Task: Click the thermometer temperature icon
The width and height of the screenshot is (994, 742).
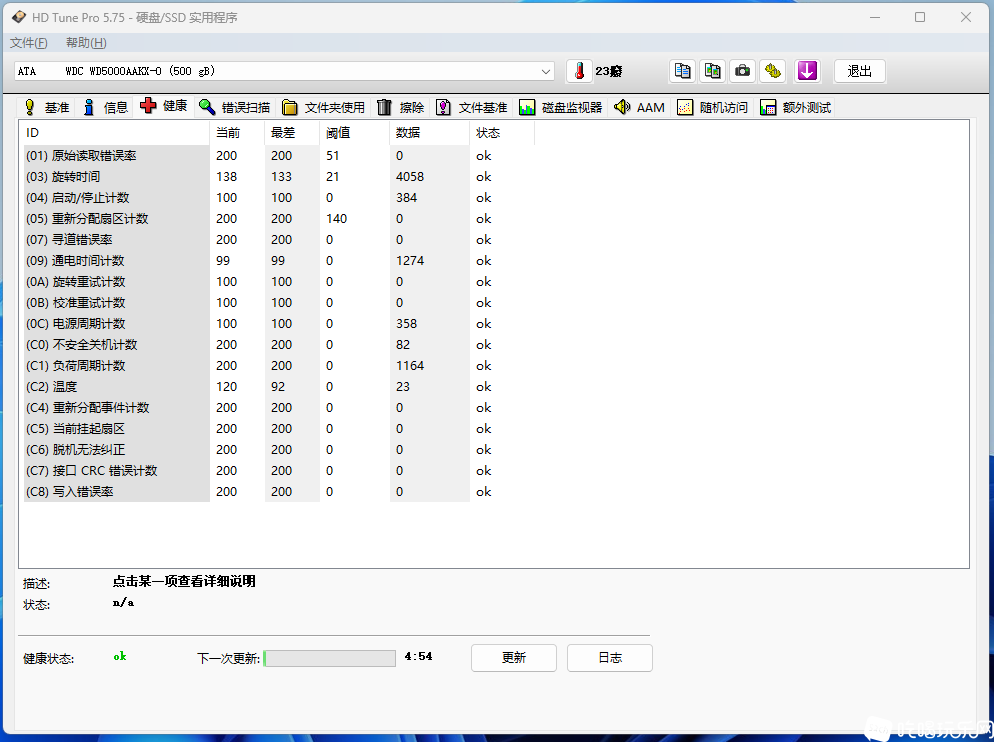Action: tap(579, 71)
